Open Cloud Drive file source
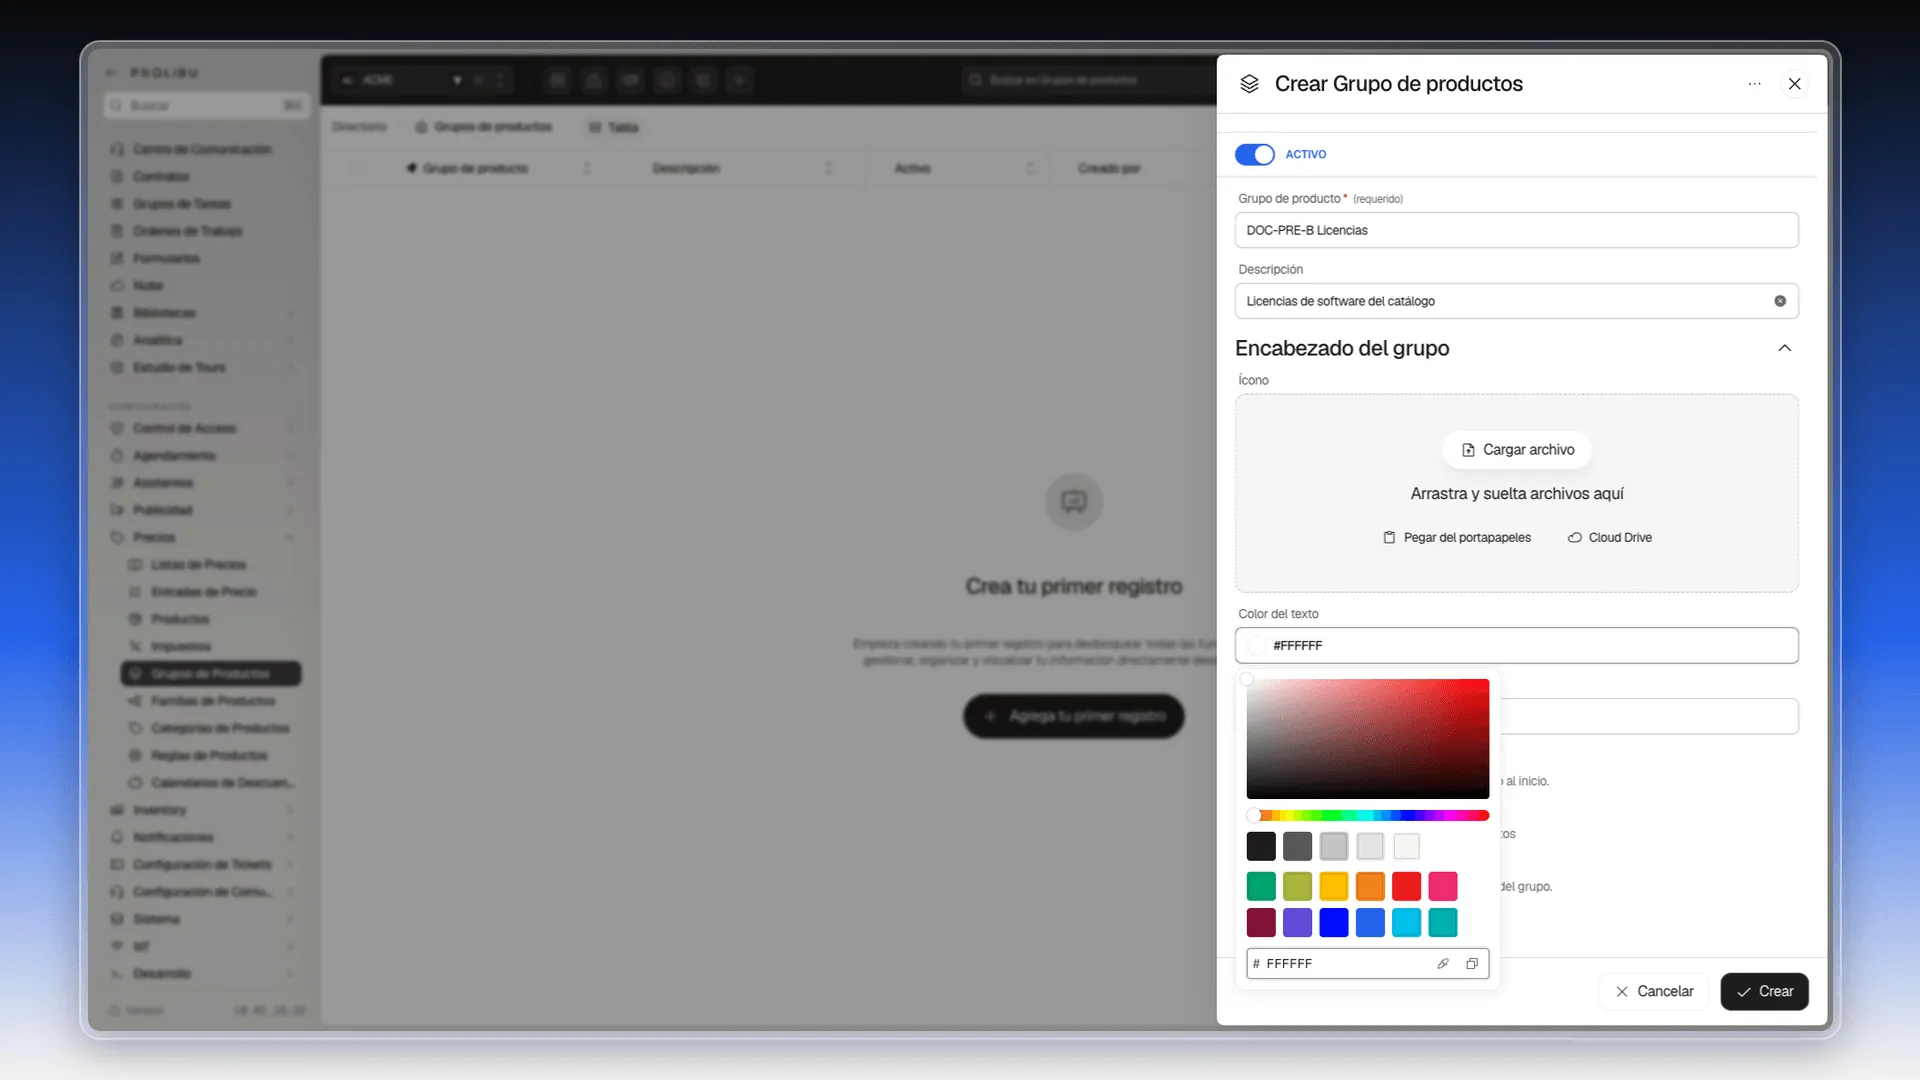The width and height of the screenshot is (1920, 1080). 1609,538
